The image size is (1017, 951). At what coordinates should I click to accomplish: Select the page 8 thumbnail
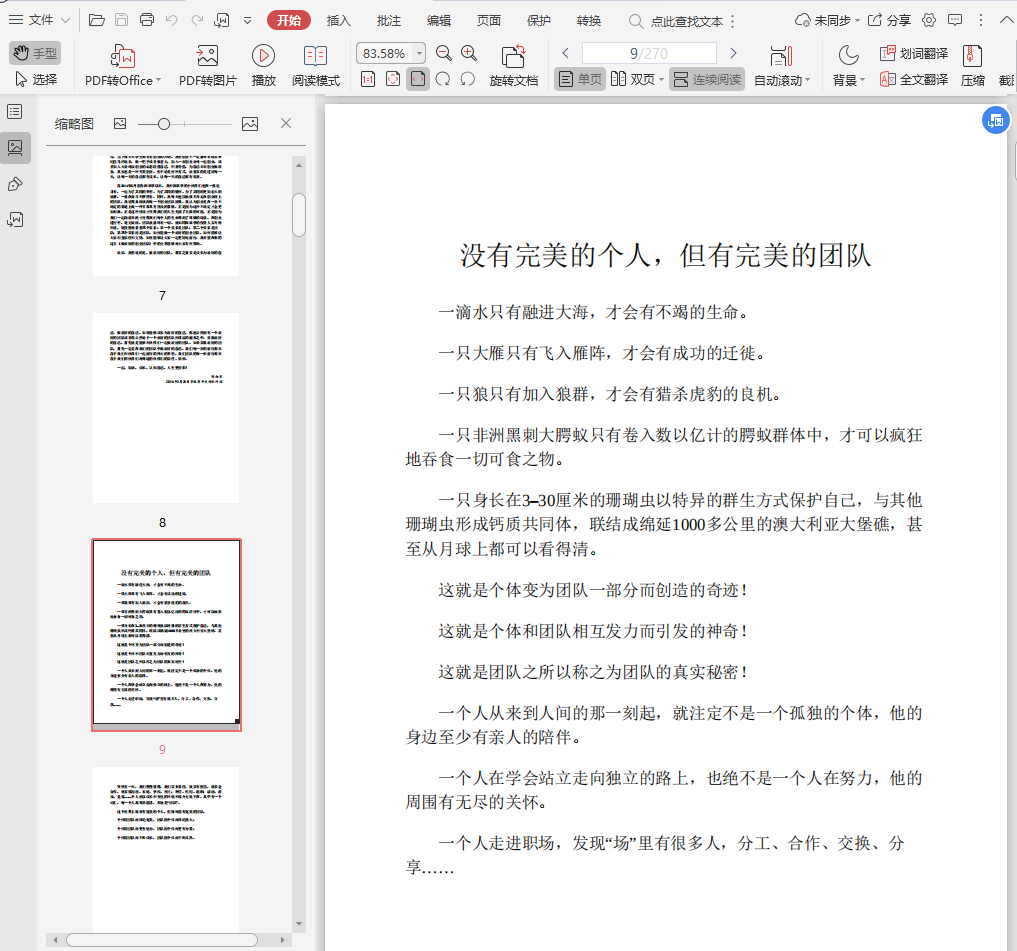(x=166, y=408)
